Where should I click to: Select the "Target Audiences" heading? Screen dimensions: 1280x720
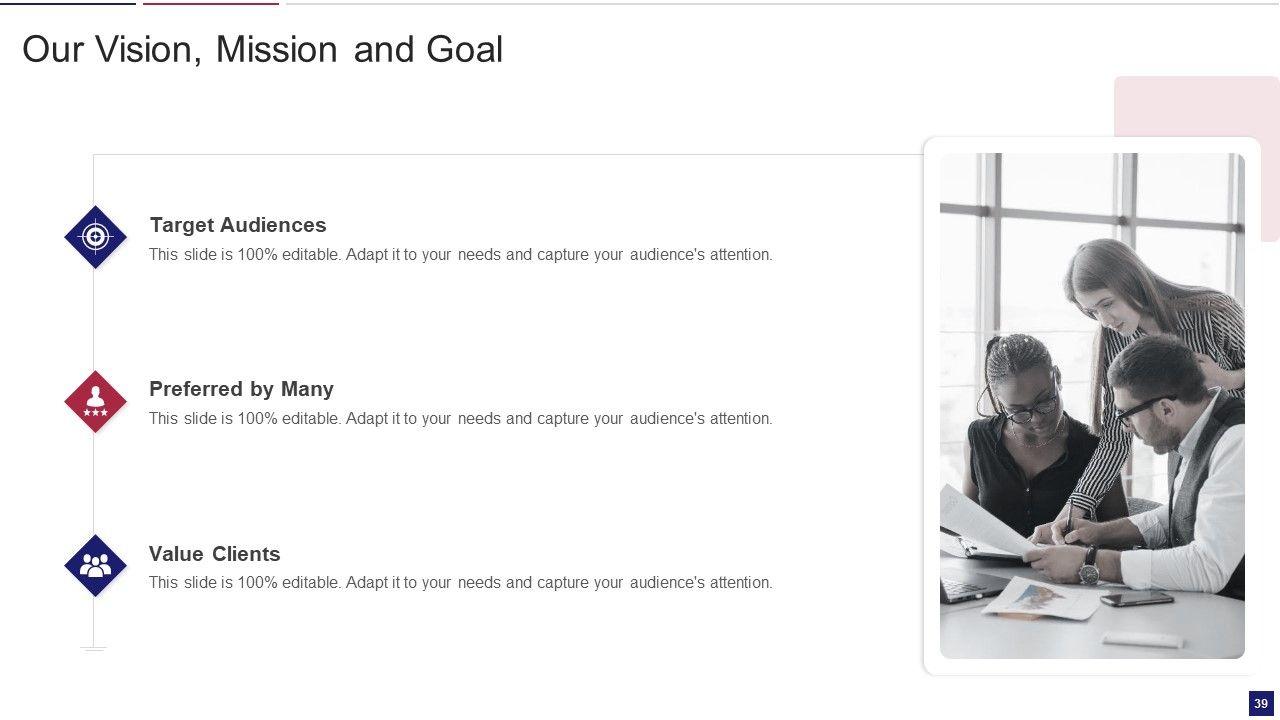point(238,225)
